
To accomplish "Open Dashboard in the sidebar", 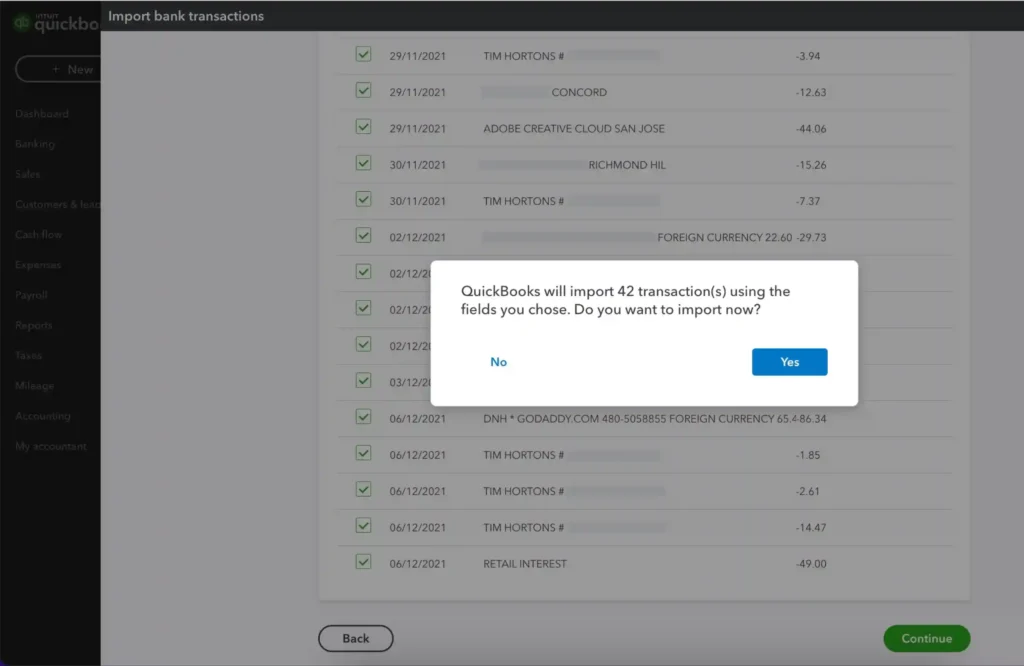I will [42, 114].
